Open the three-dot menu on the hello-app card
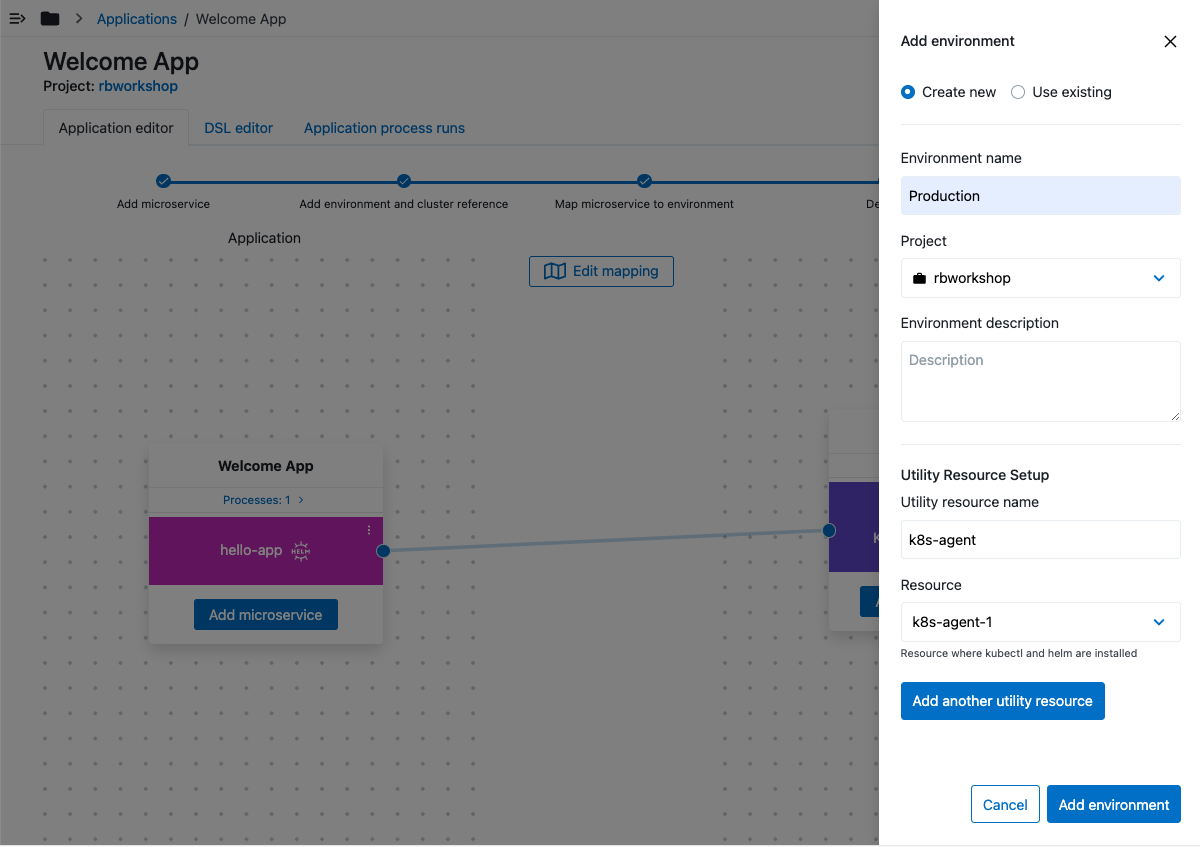This screenshot has width=1200, height=847. [368, 529]
